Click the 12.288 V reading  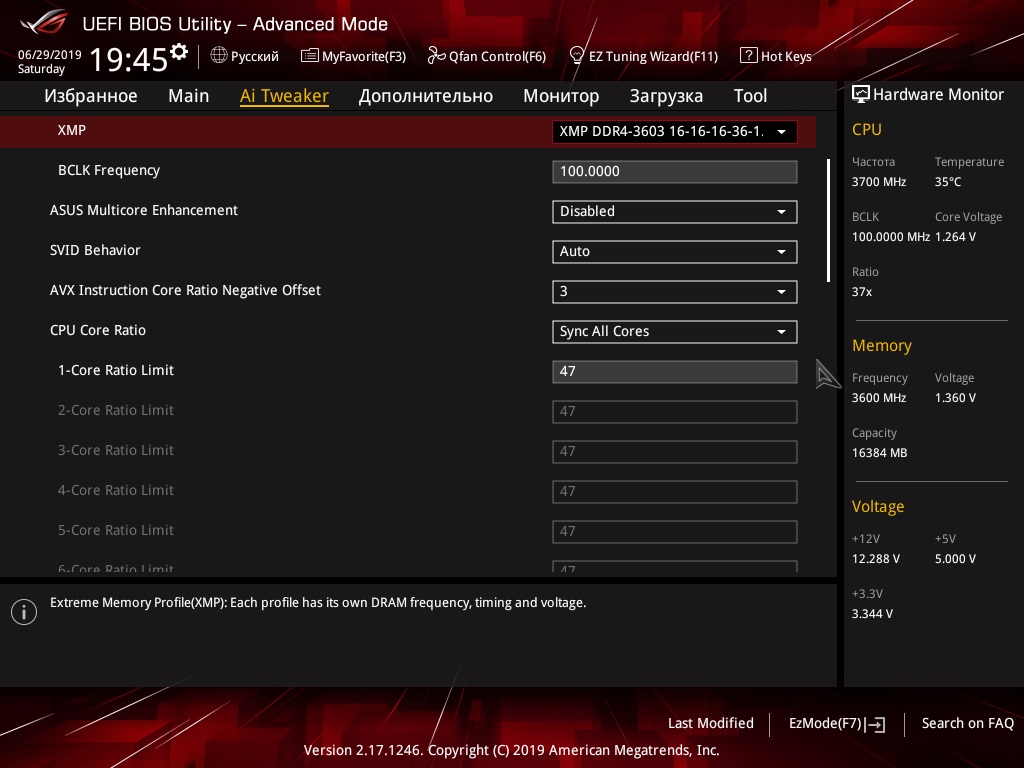876,558
